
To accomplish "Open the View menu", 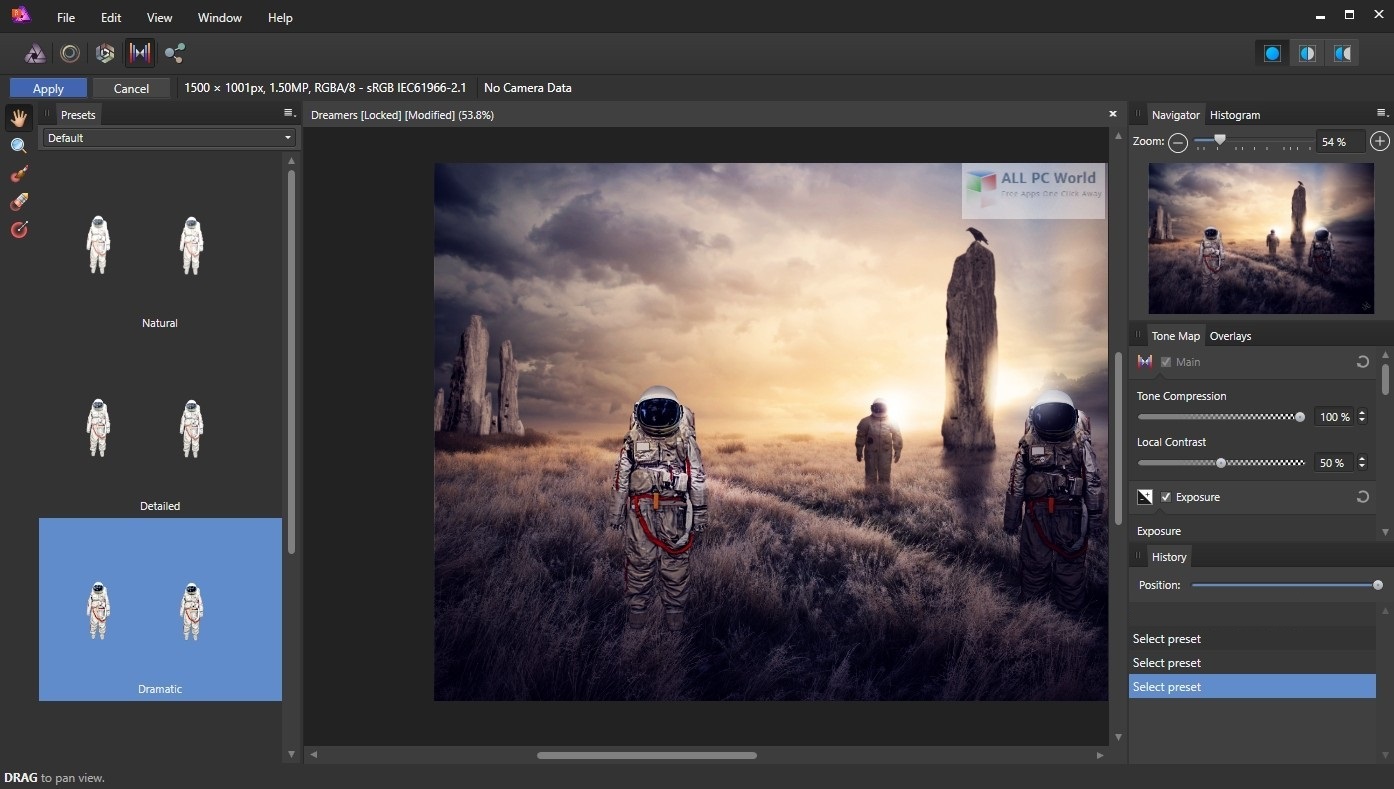I will [x=159, y=17].
